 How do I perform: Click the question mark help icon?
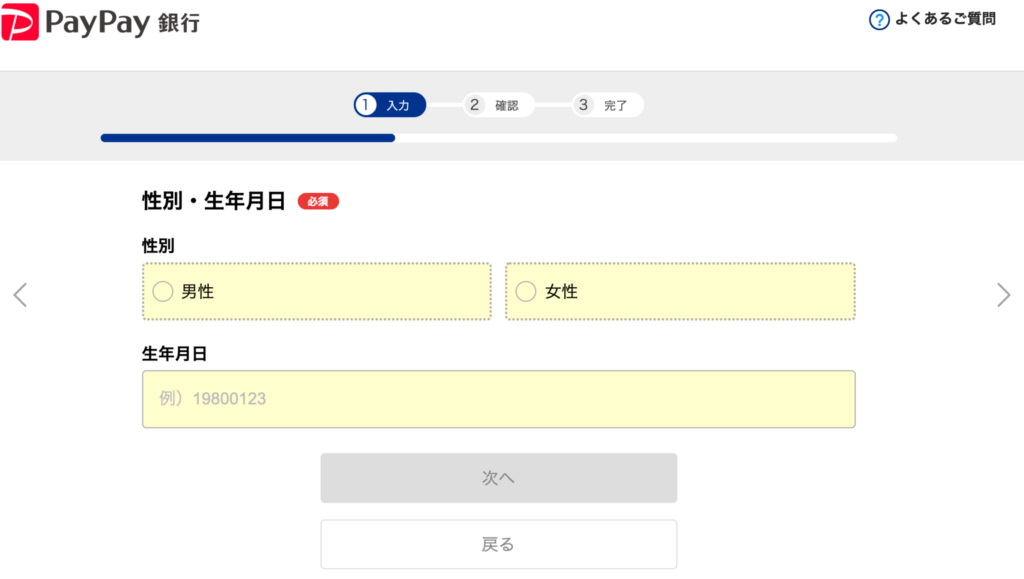click(879, 19)
